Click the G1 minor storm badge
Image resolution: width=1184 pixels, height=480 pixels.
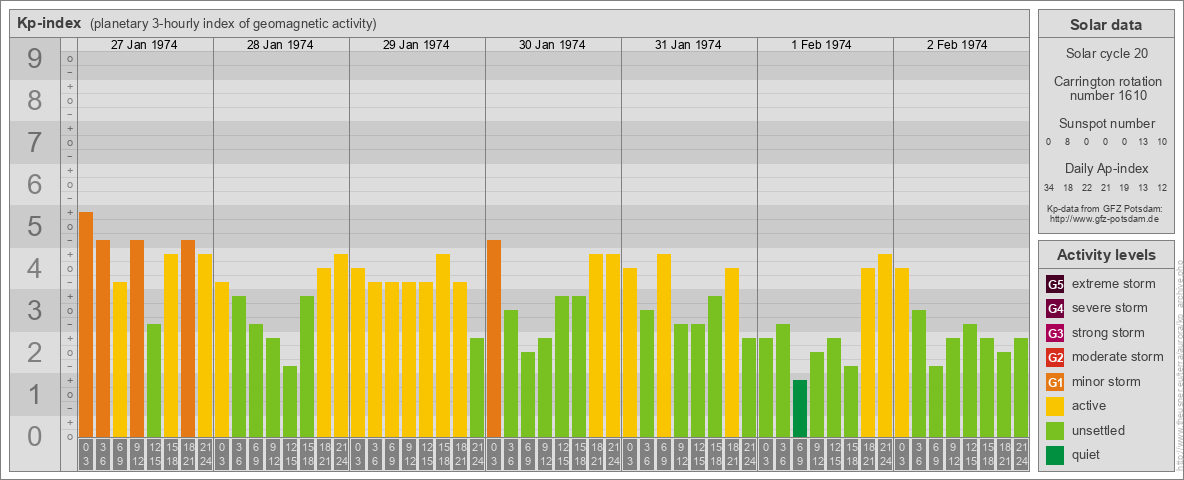tap(1055, 382)
